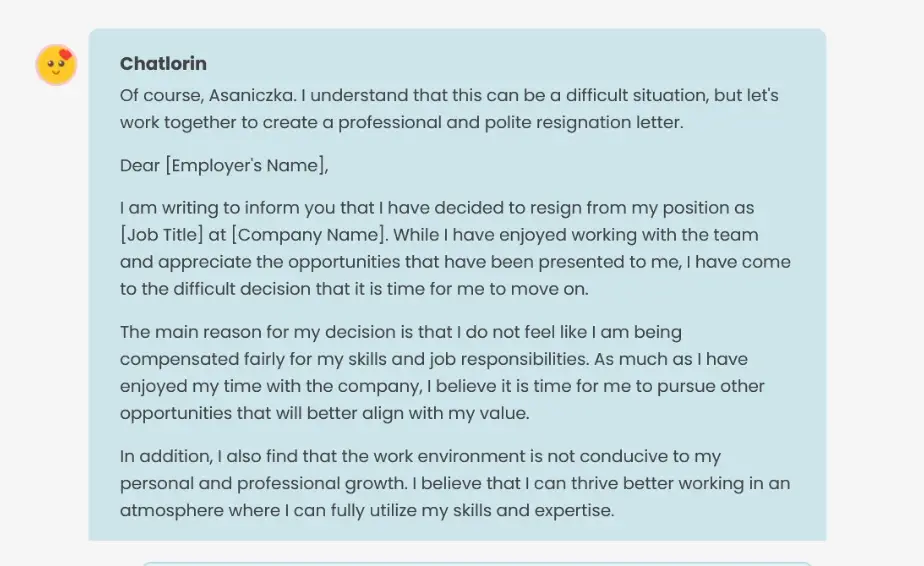Click the word "Dear" in the salutation
Viewport: 924px width, 566px height.
click(x=140, y=166)
